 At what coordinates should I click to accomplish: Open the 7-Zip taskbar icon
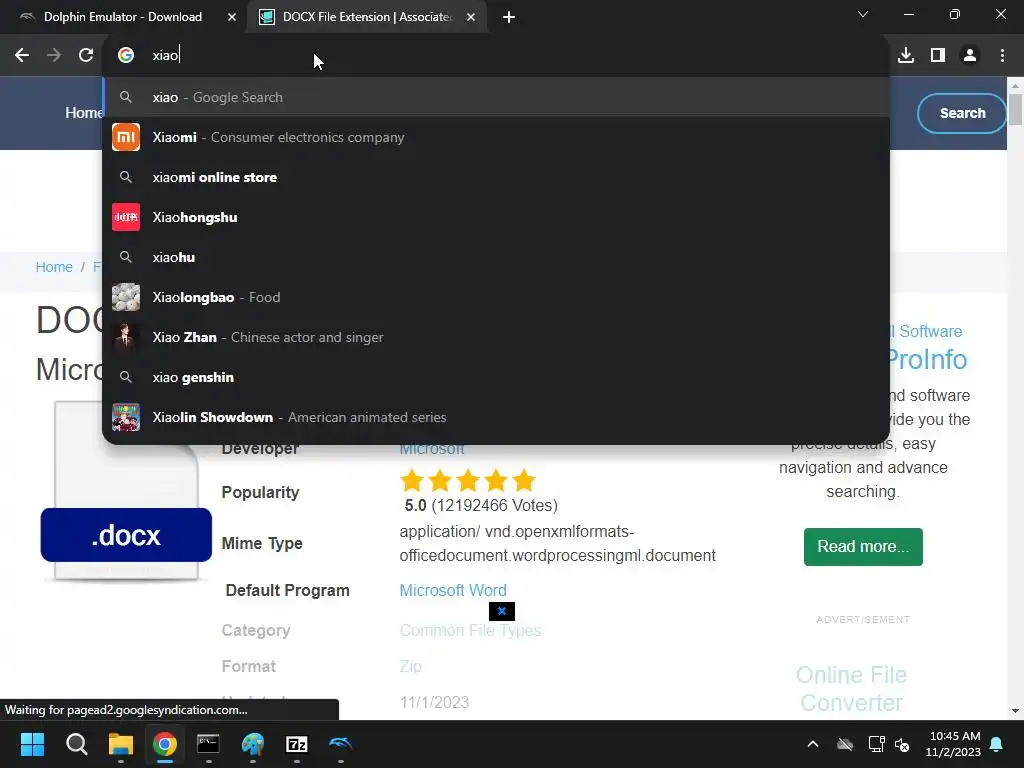point(297,744)
